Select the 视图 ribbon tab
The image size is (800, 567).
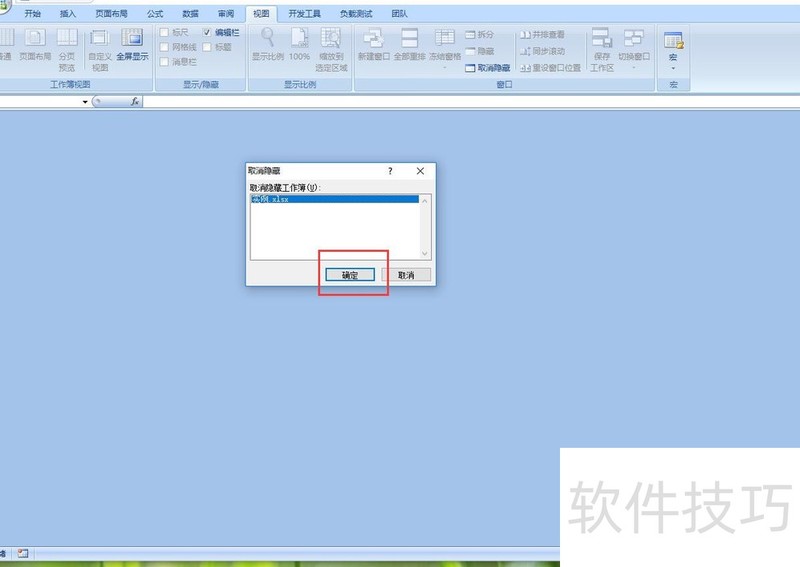[261, 14]
